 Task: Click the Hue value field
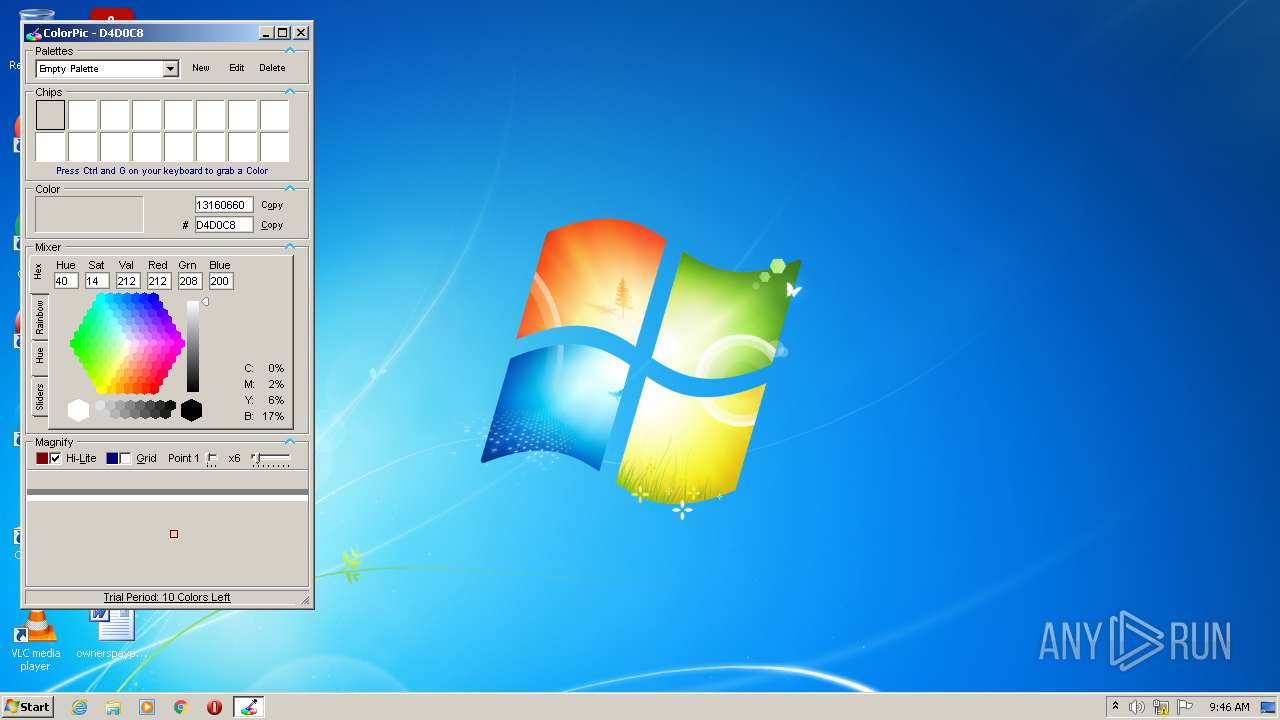pos(66,281)
